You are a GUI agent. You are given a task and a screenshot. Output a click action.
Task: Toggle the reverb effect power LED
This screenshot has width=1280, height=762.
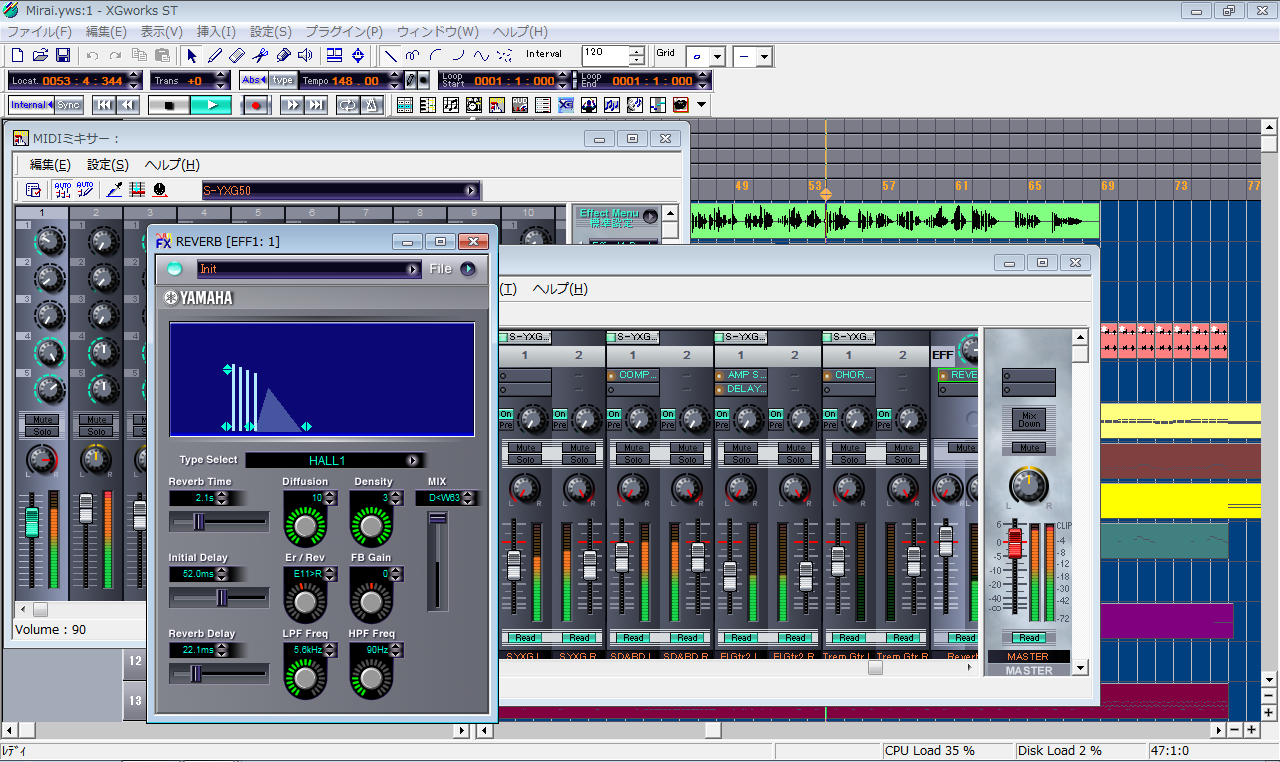175,269
